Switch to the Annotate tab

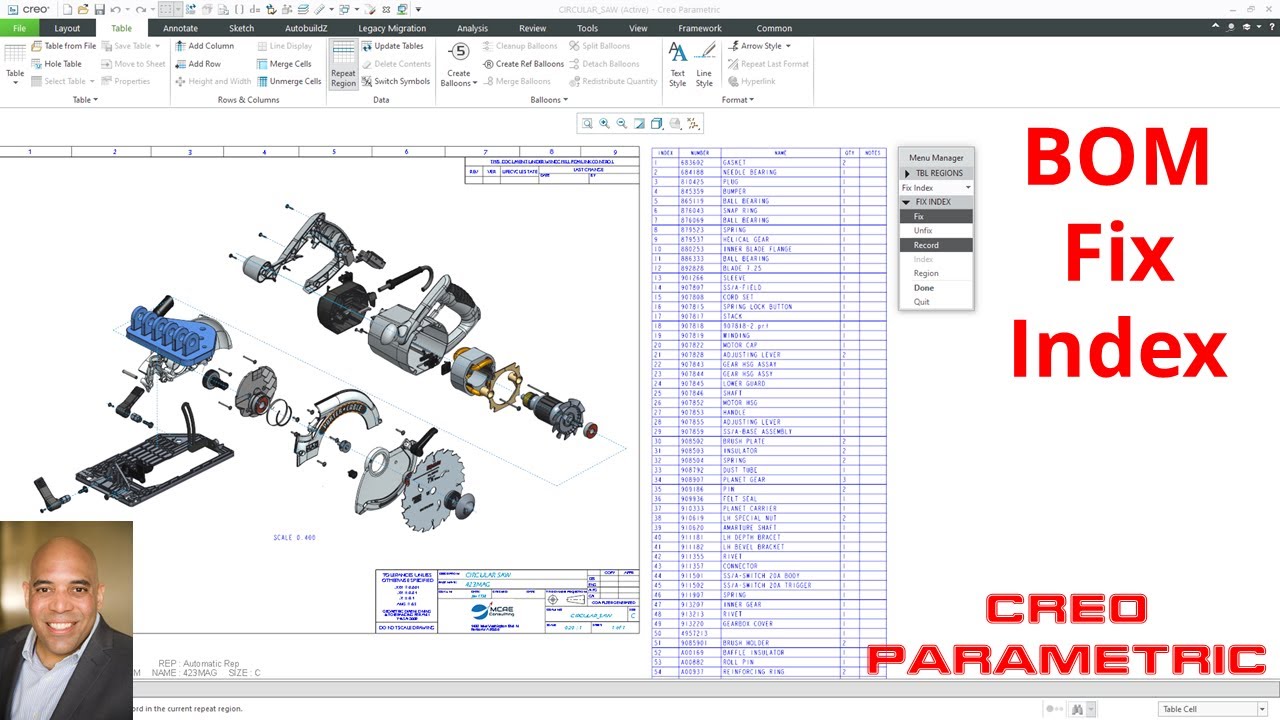[x=181, y=28]
